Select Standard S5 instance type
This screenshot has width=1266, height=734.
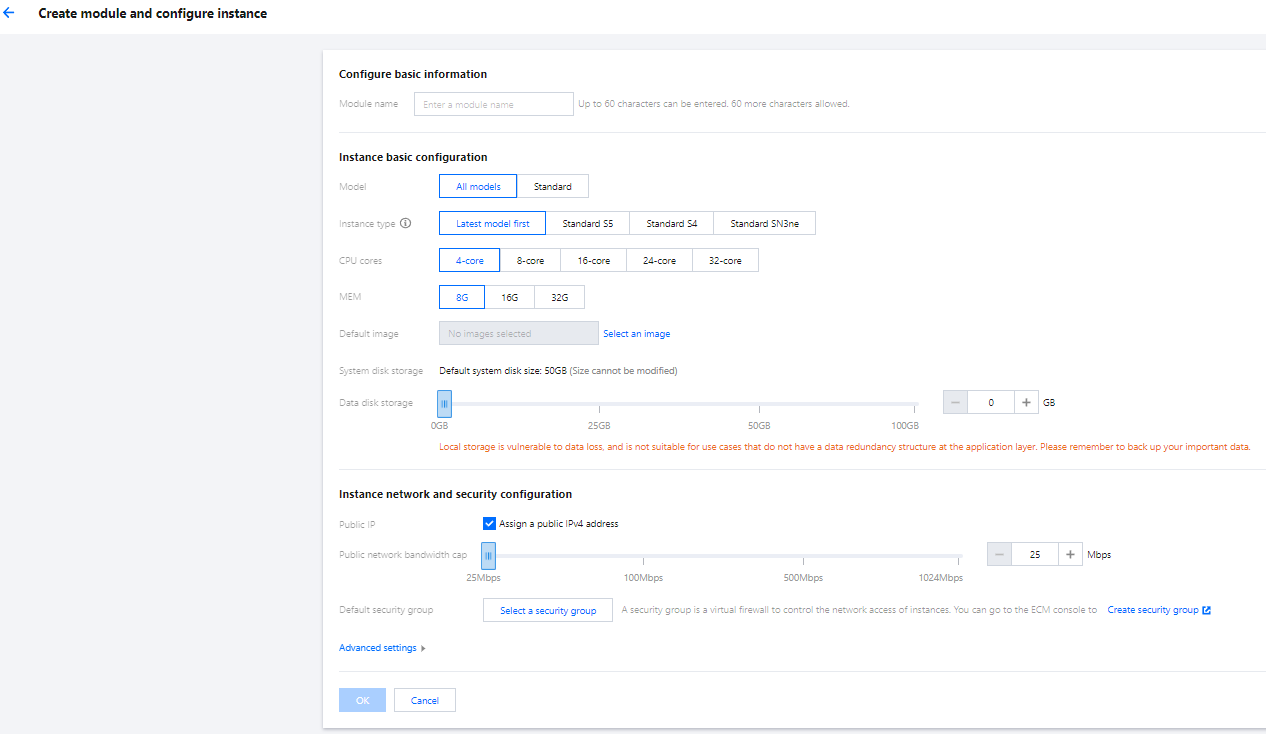click(x=587, y=224)
